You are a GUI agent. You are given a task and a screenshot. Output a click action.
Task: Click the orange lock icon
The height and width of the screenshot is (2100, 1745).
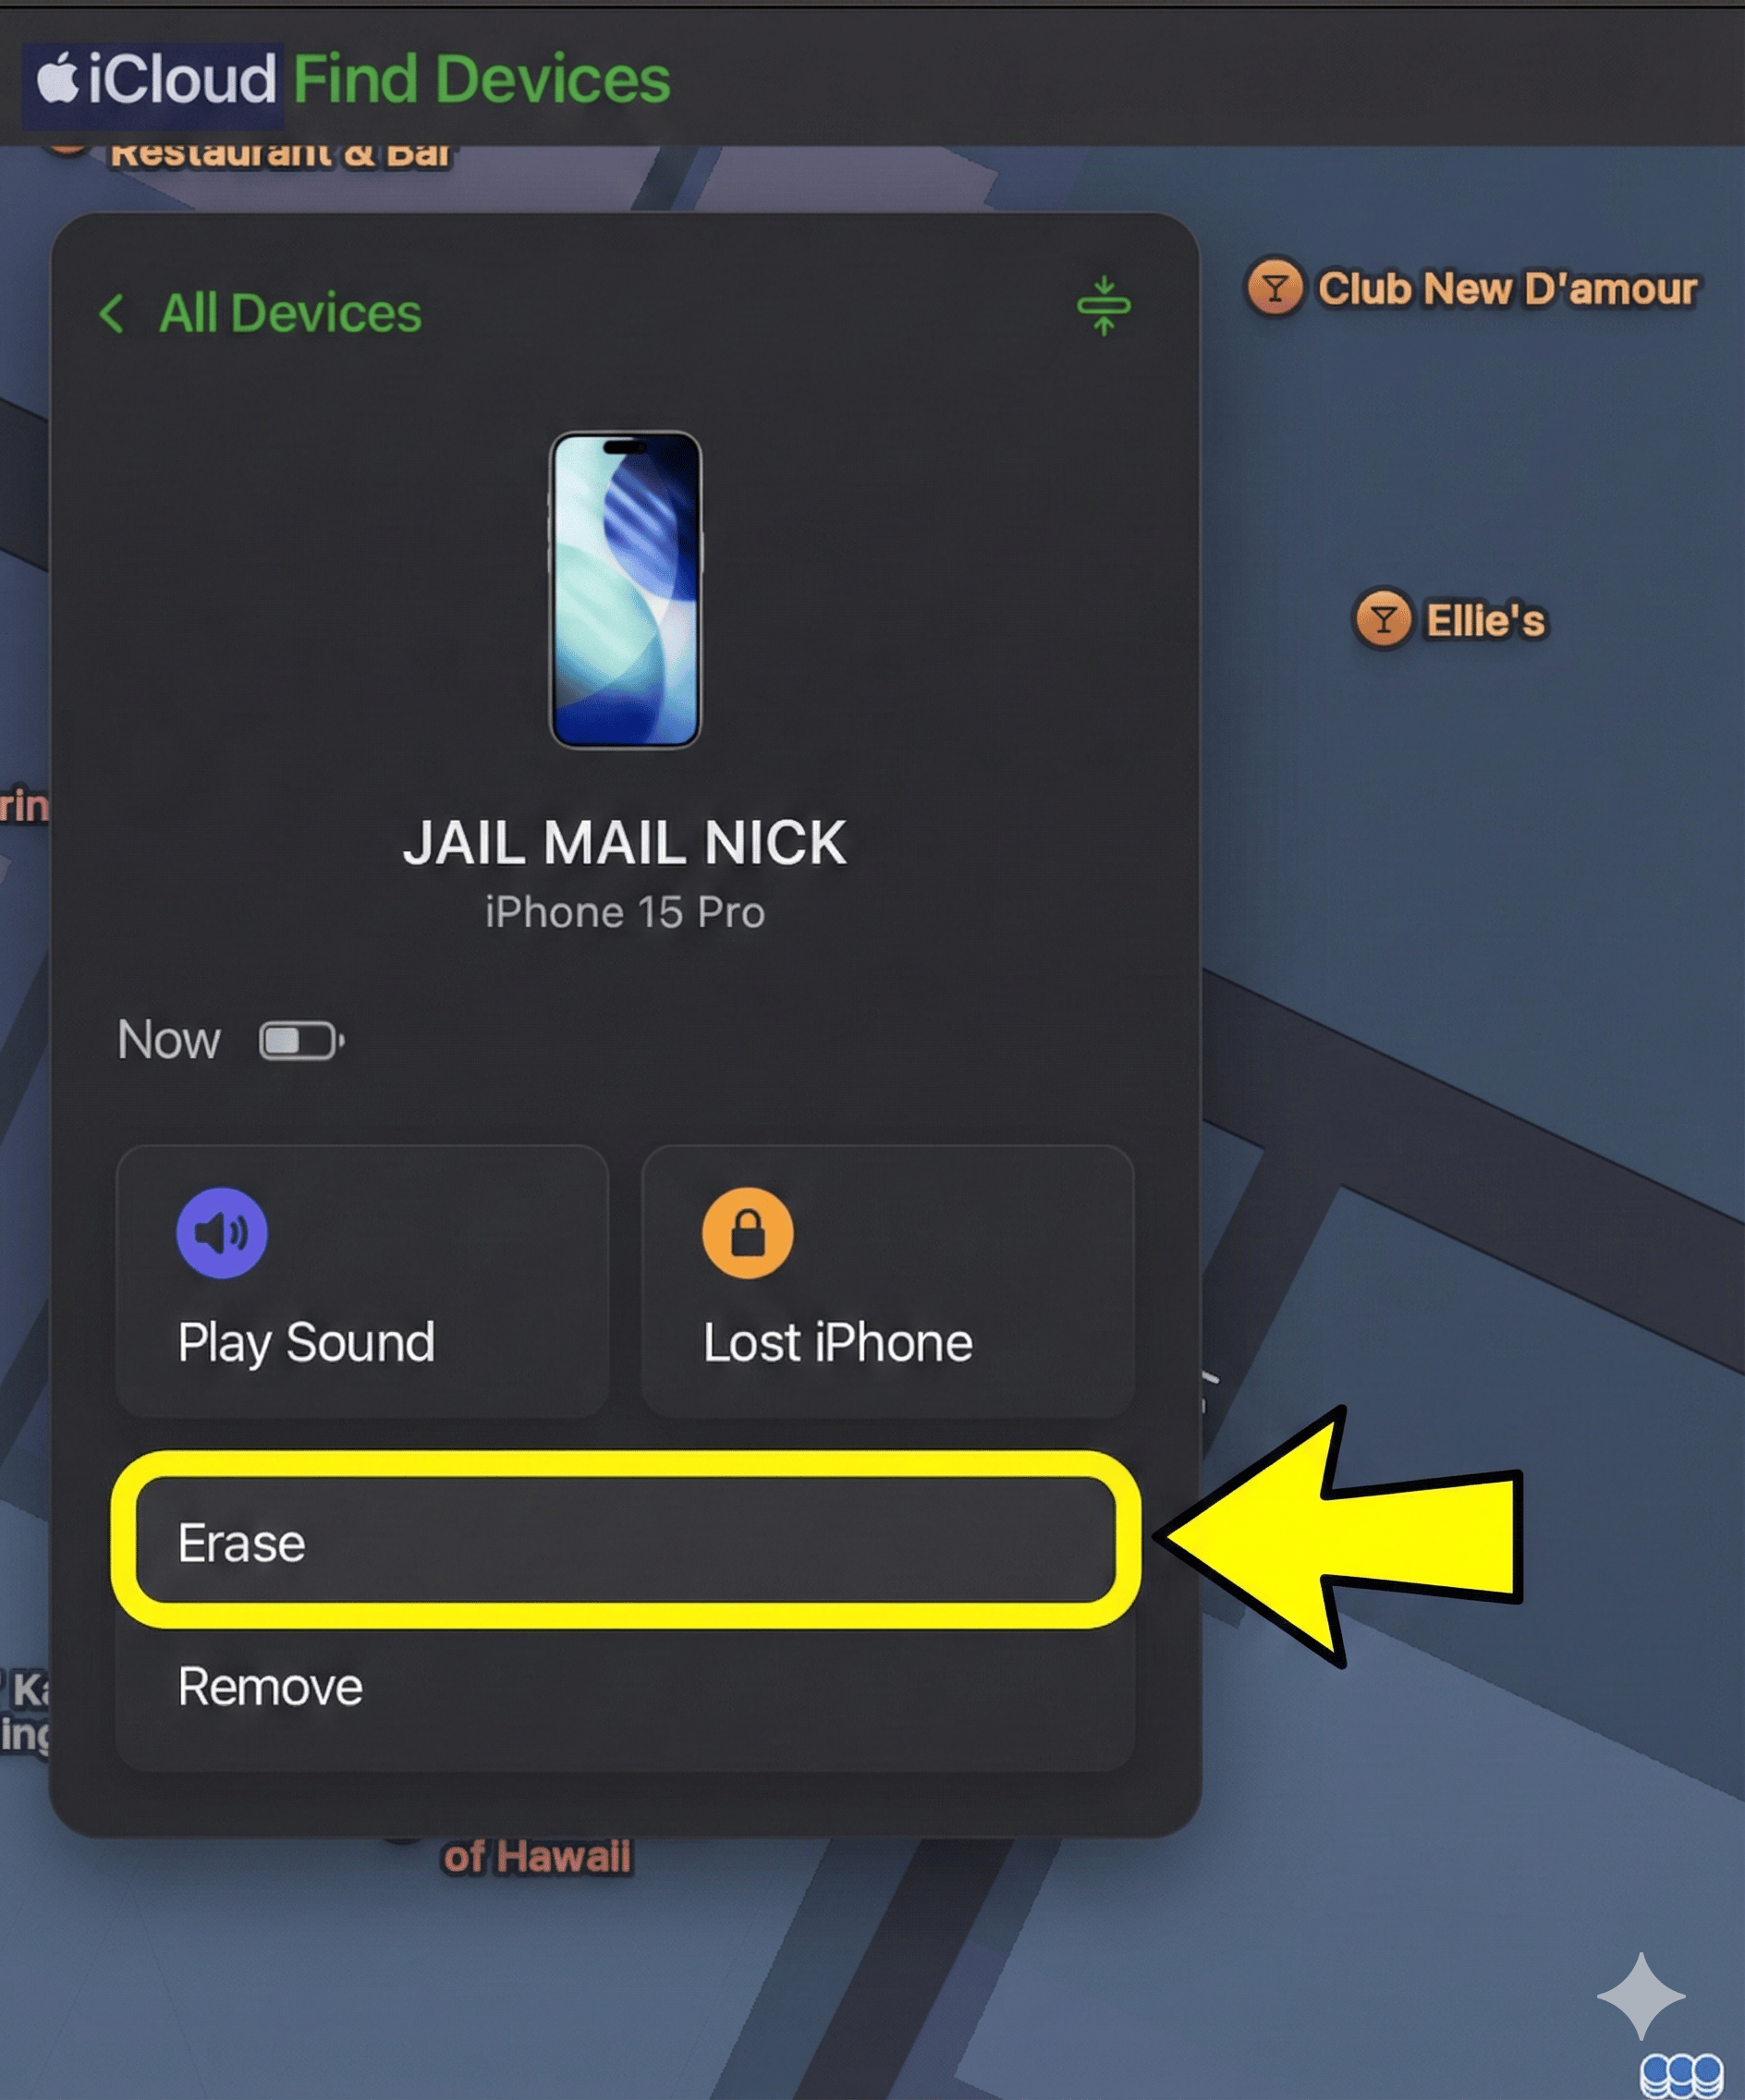tap(748, 1232)
